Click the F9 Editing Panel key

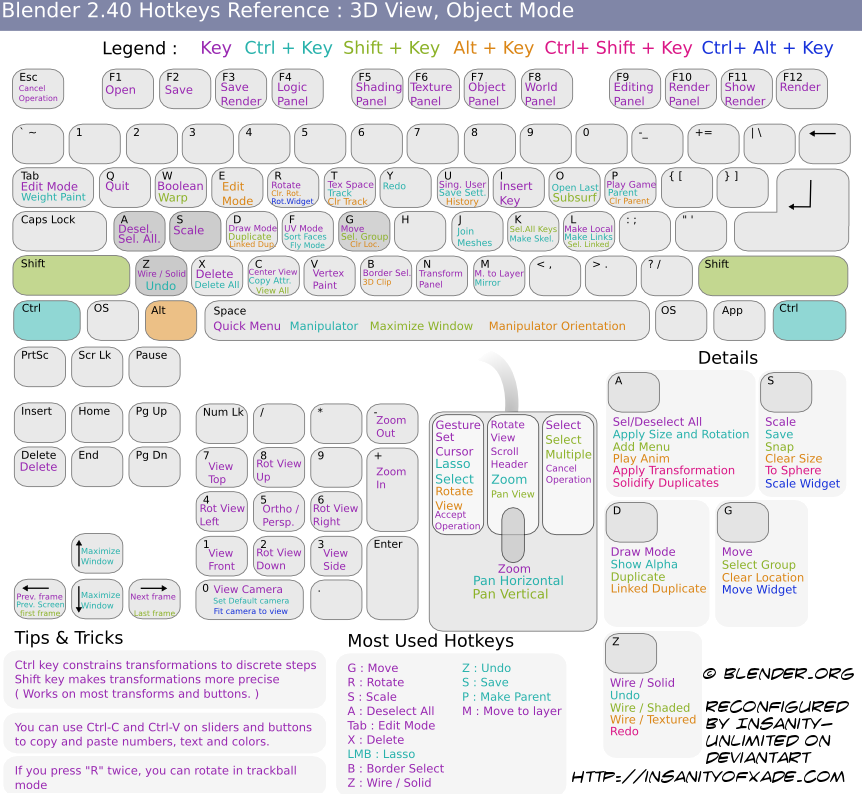[634, 89]
